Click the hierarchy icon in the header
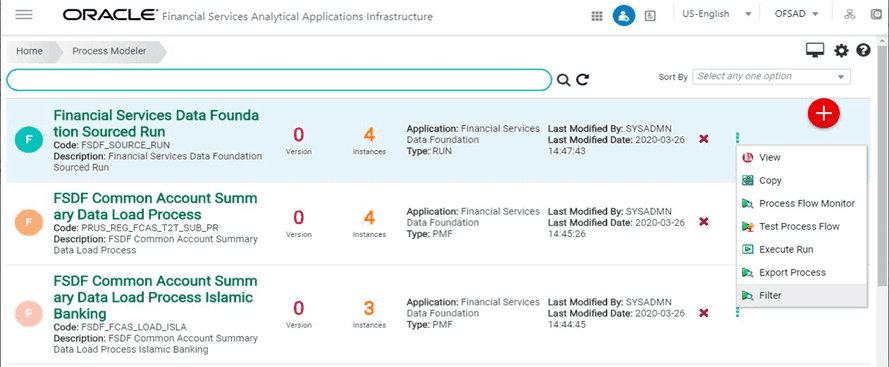 tap(849, 15)
